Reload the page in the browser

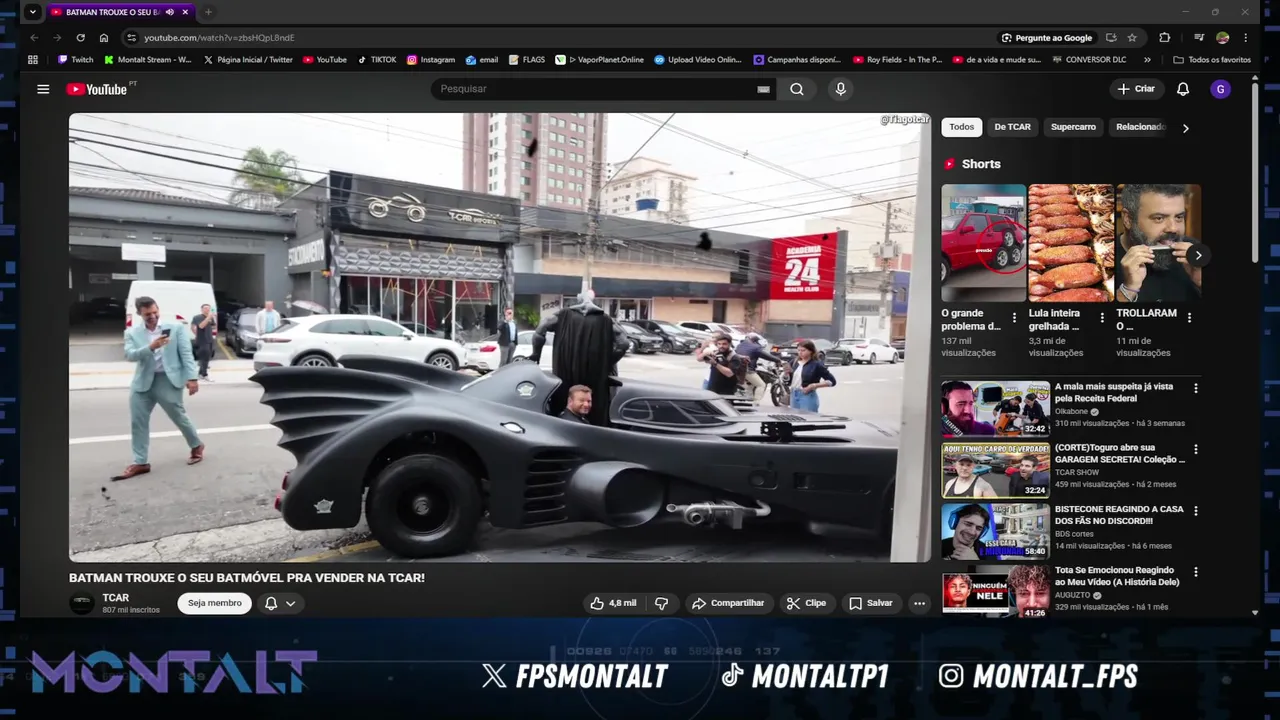(80, 38)
